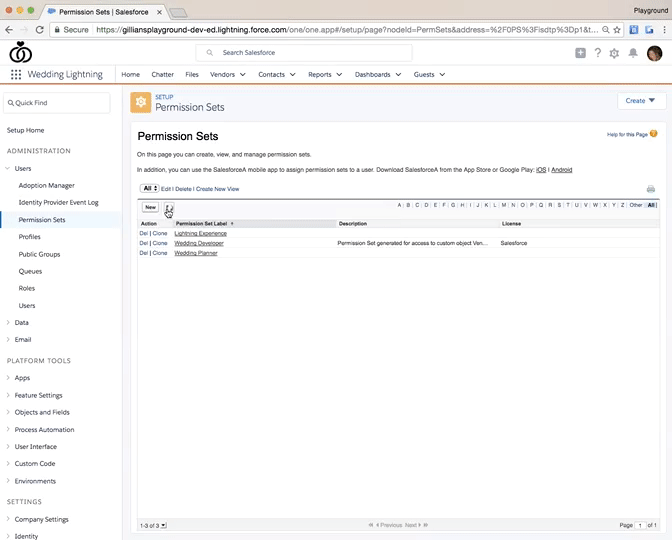The width and height of the screenshot is (672, 540).
Task: Open the Help question mark icon
Action: 597,53
